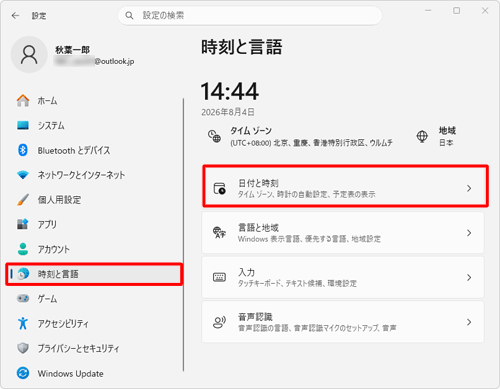Click the 14:44 clock text
Screen dimensions: 500x389
point(230,91)
